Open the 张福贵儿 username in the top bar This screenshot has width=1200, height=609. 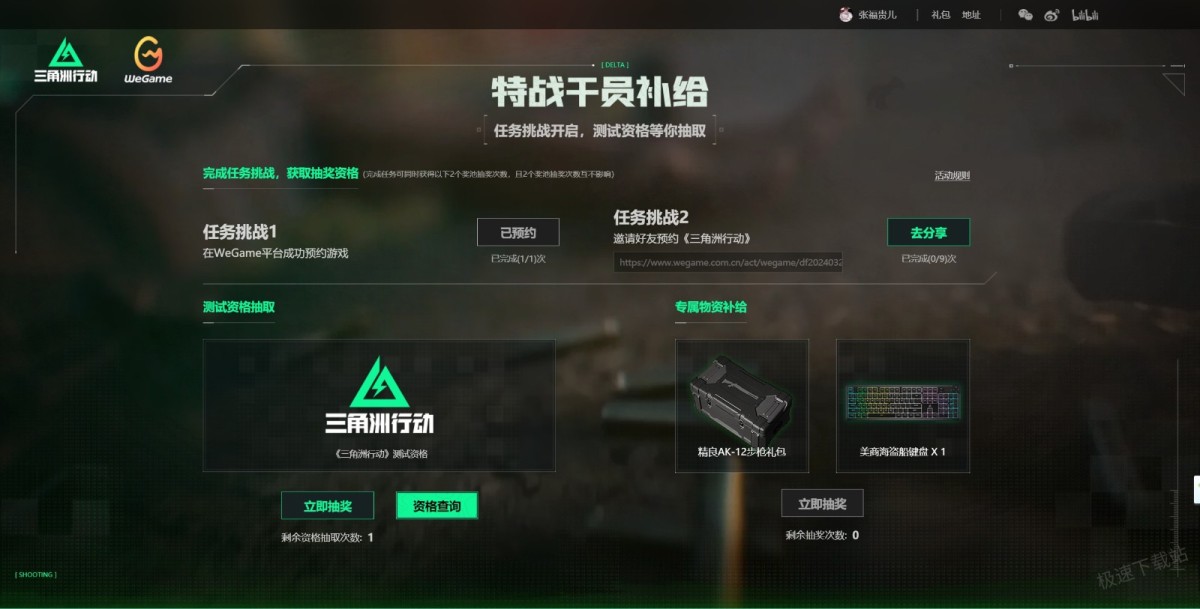tap(878, 15)
